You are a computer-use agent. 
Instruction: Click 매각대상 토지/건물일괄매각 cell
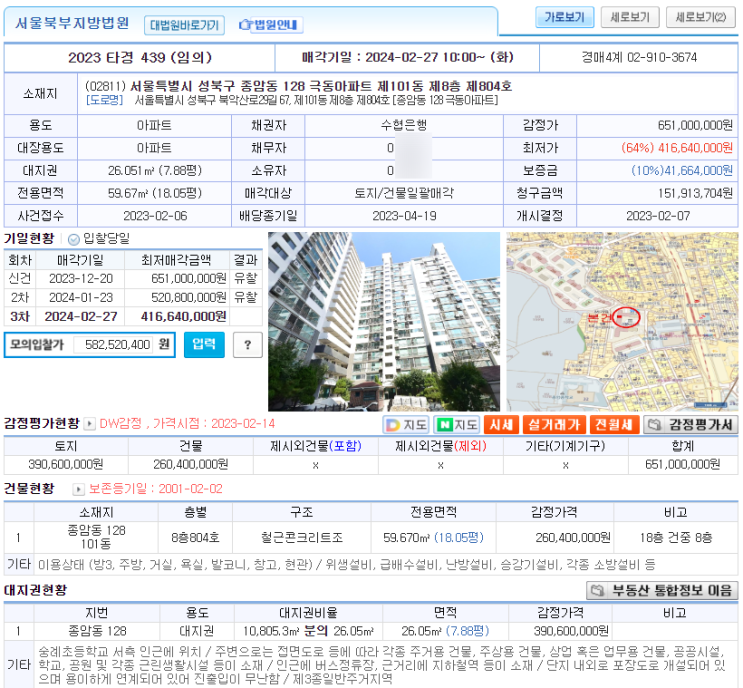(404, 193)
